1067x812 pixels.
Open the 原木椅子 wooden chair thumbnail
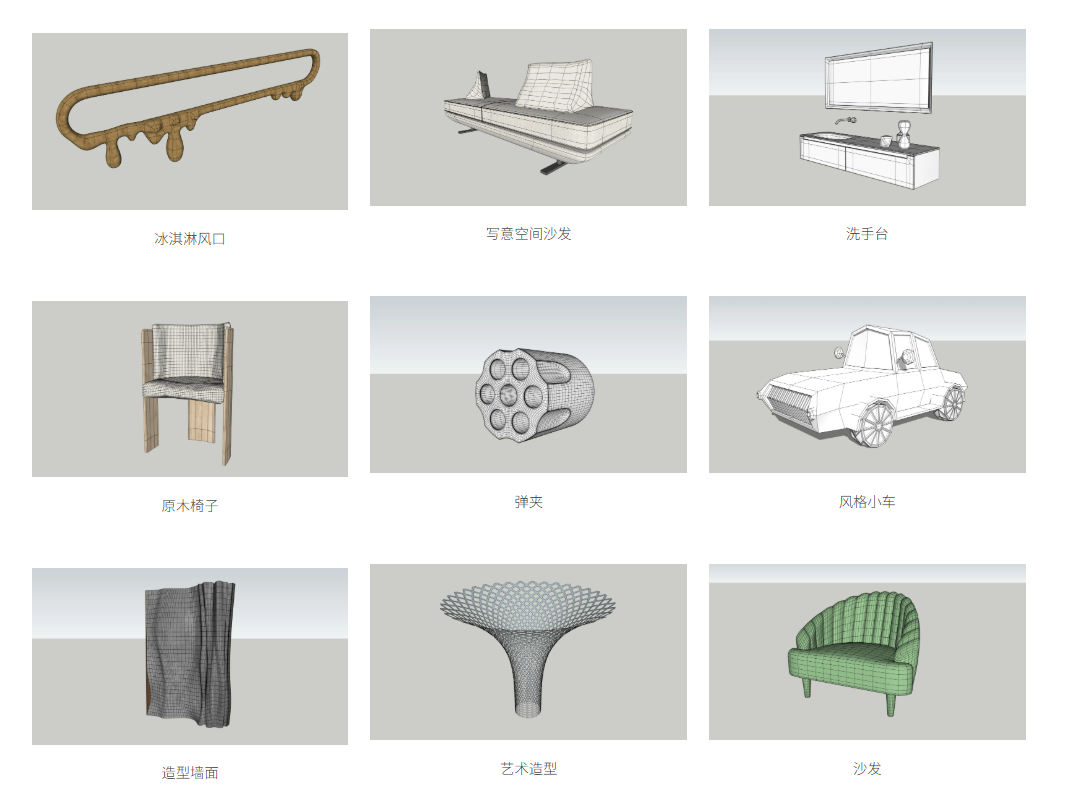click(x=189, y=389)
